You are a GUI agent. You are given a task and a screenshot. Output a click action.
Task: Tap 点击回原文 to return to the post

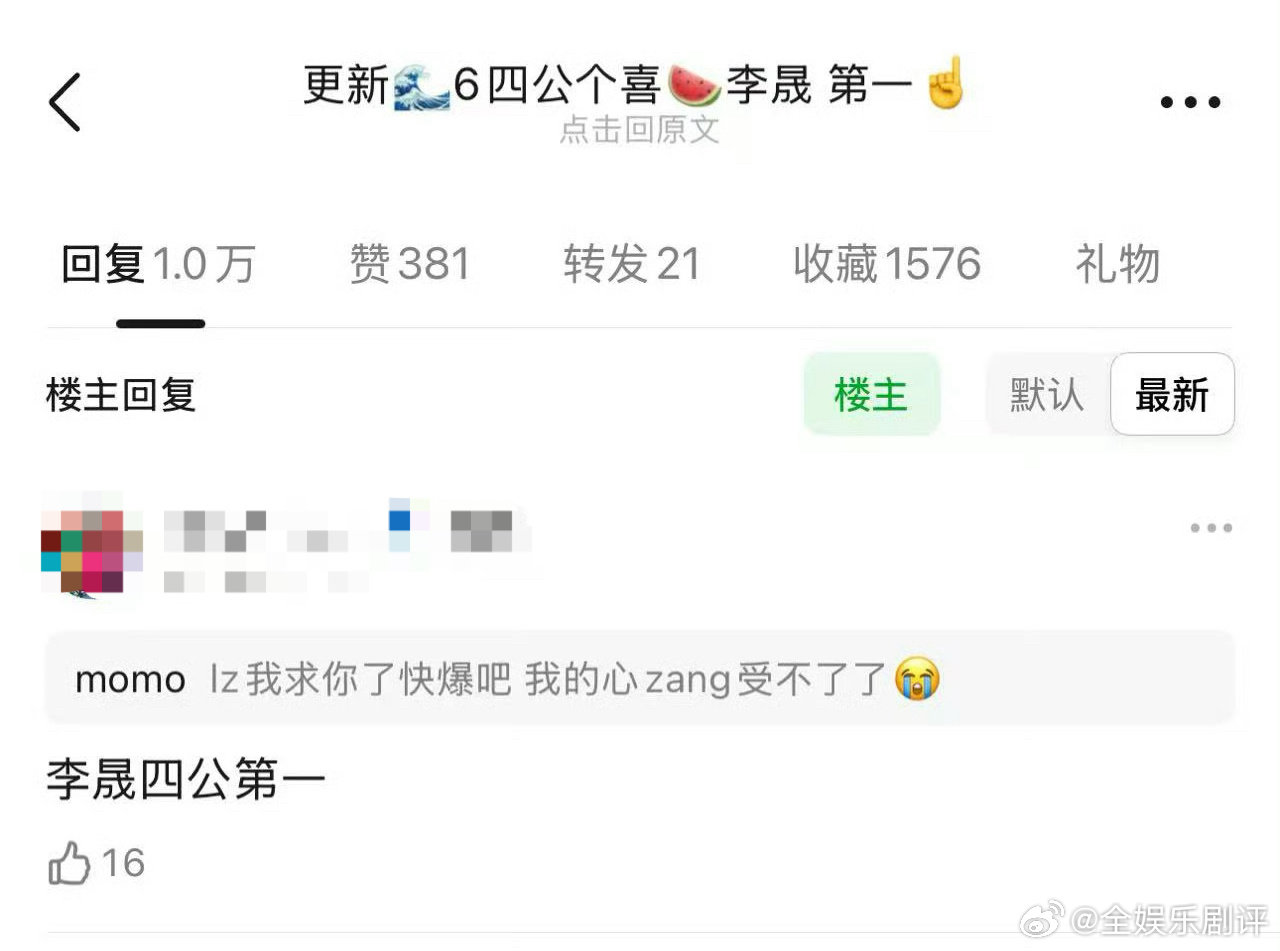point(639,130)
